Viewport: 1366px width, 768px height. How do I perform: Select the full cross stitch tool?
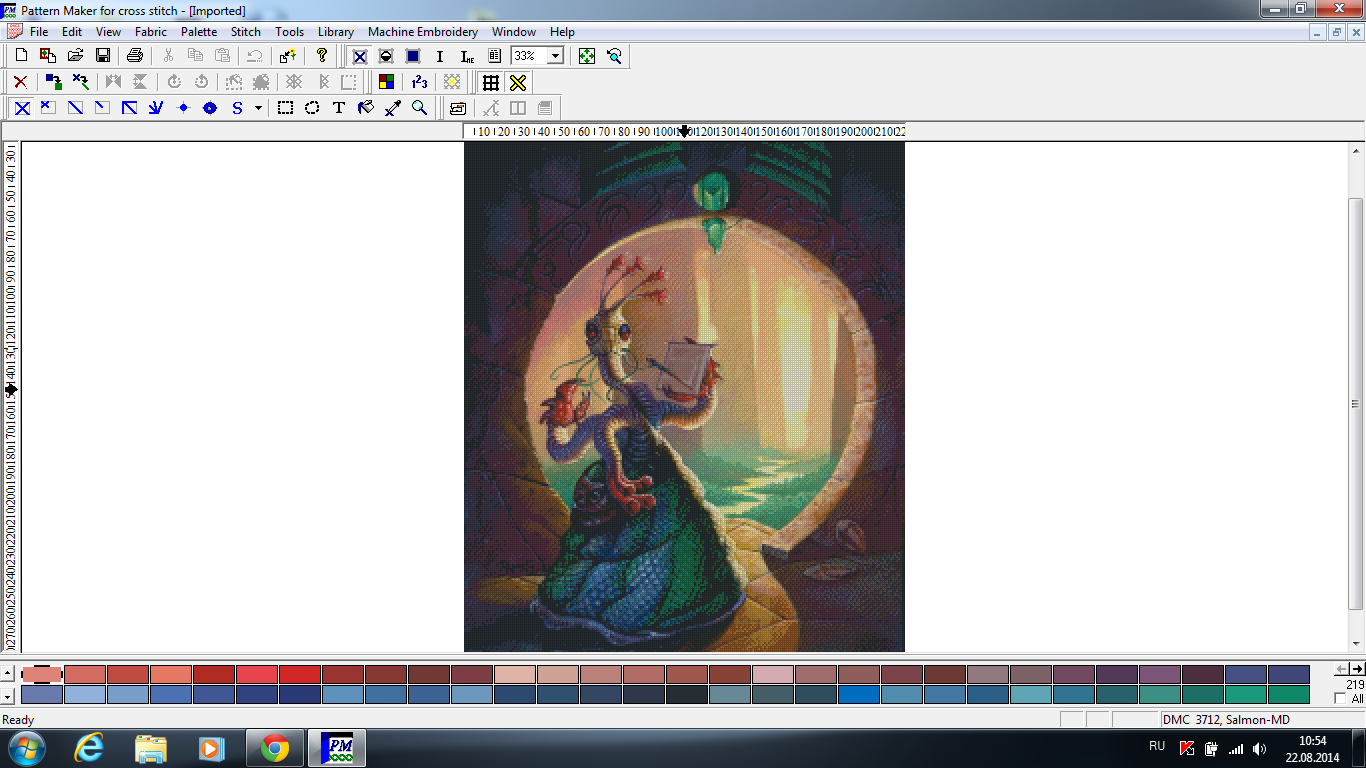tap(21, 108)
